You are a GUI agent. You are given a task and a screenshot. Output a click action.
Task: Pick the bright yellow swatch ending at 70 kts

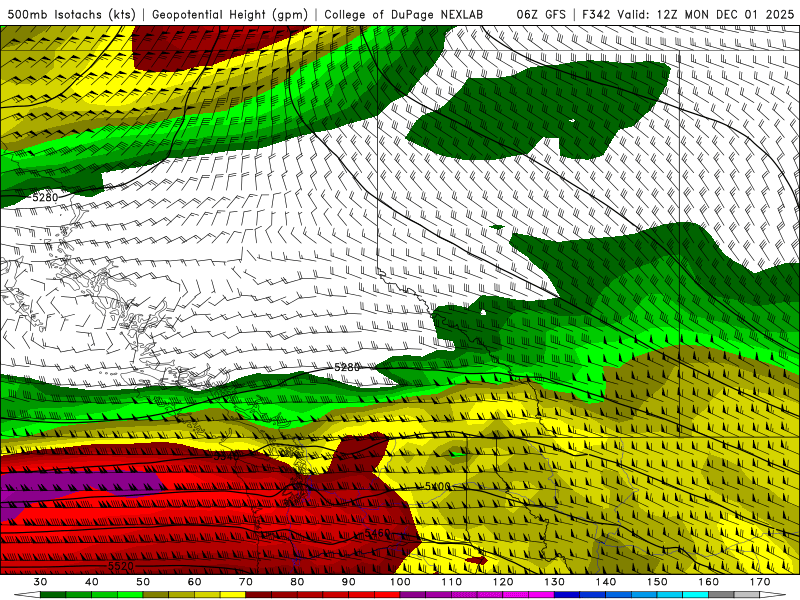point(233,595)
